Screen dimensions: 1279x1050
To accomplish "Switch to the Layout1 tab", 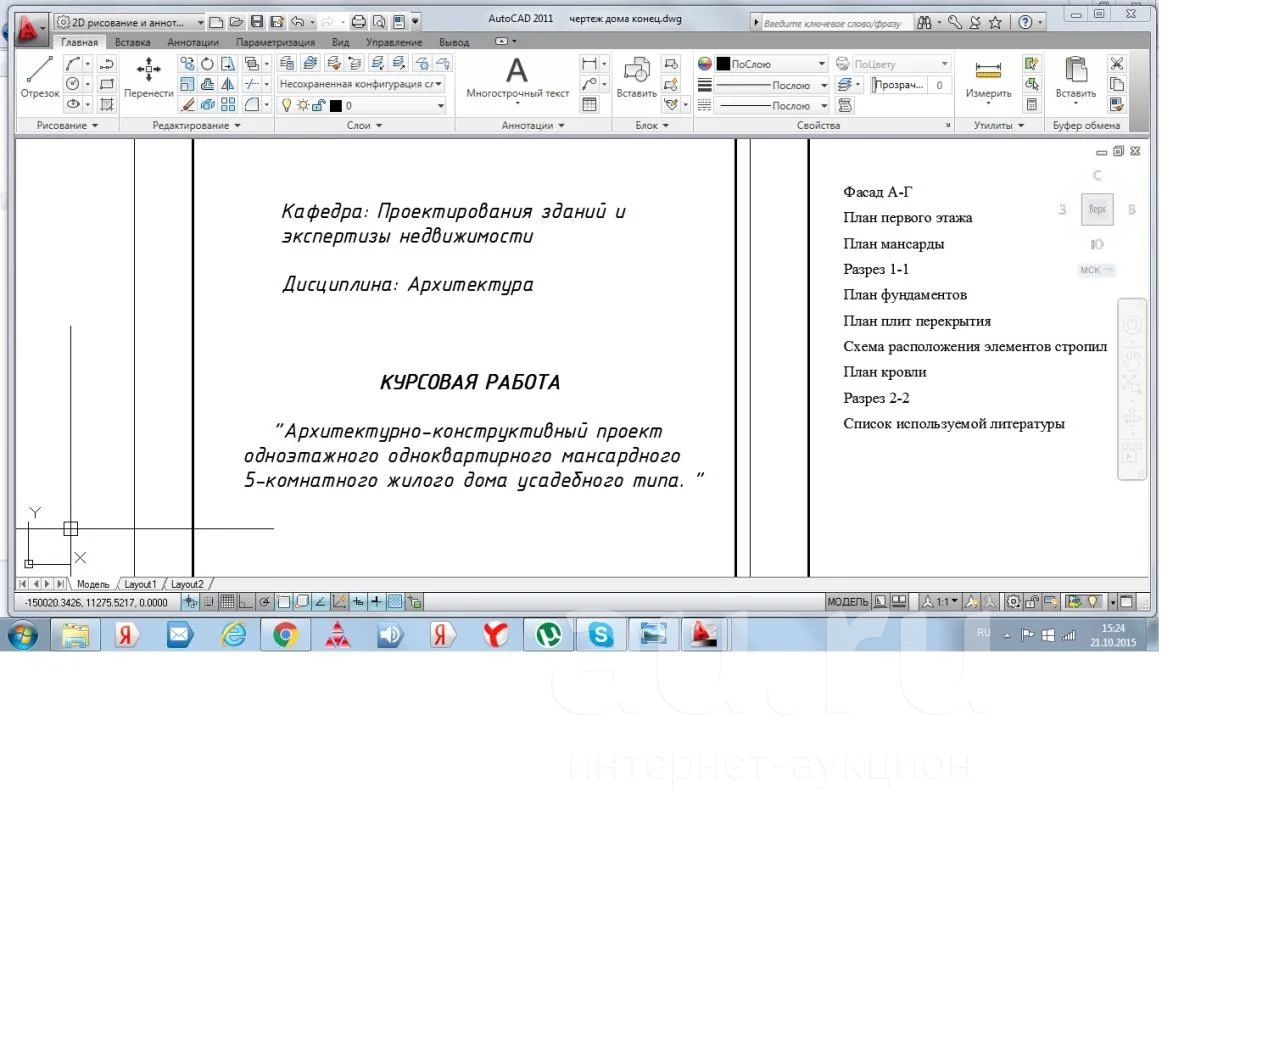I will coord(140,584).
